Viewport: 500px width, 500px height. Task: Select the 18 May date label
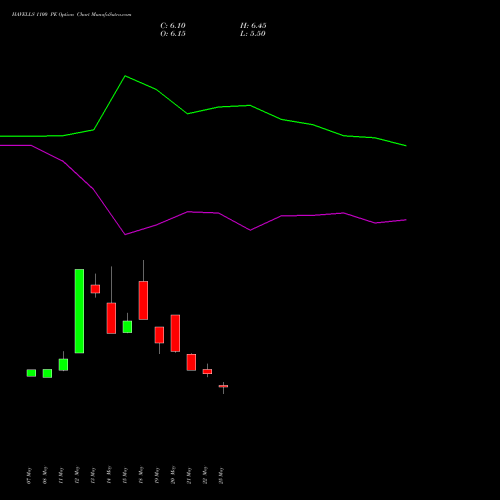(141, 476)
